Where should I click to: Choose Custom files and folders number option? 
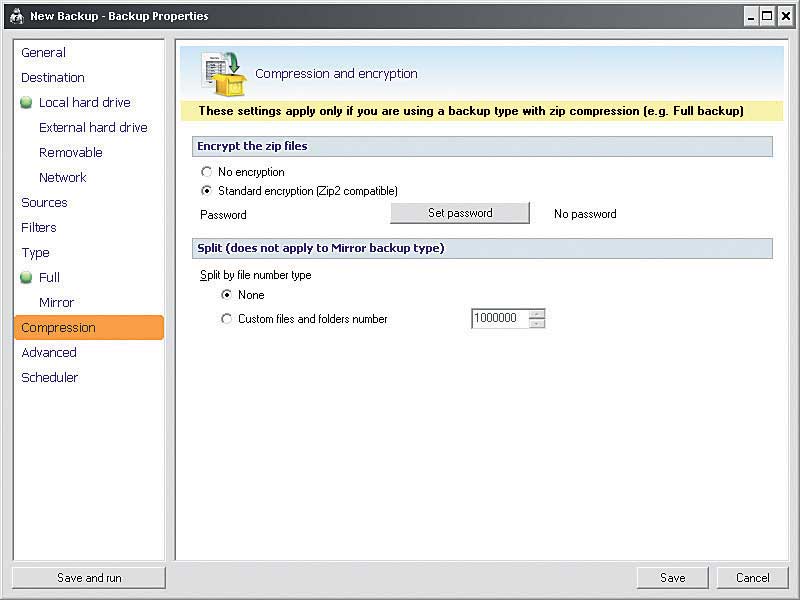point(227,319)
